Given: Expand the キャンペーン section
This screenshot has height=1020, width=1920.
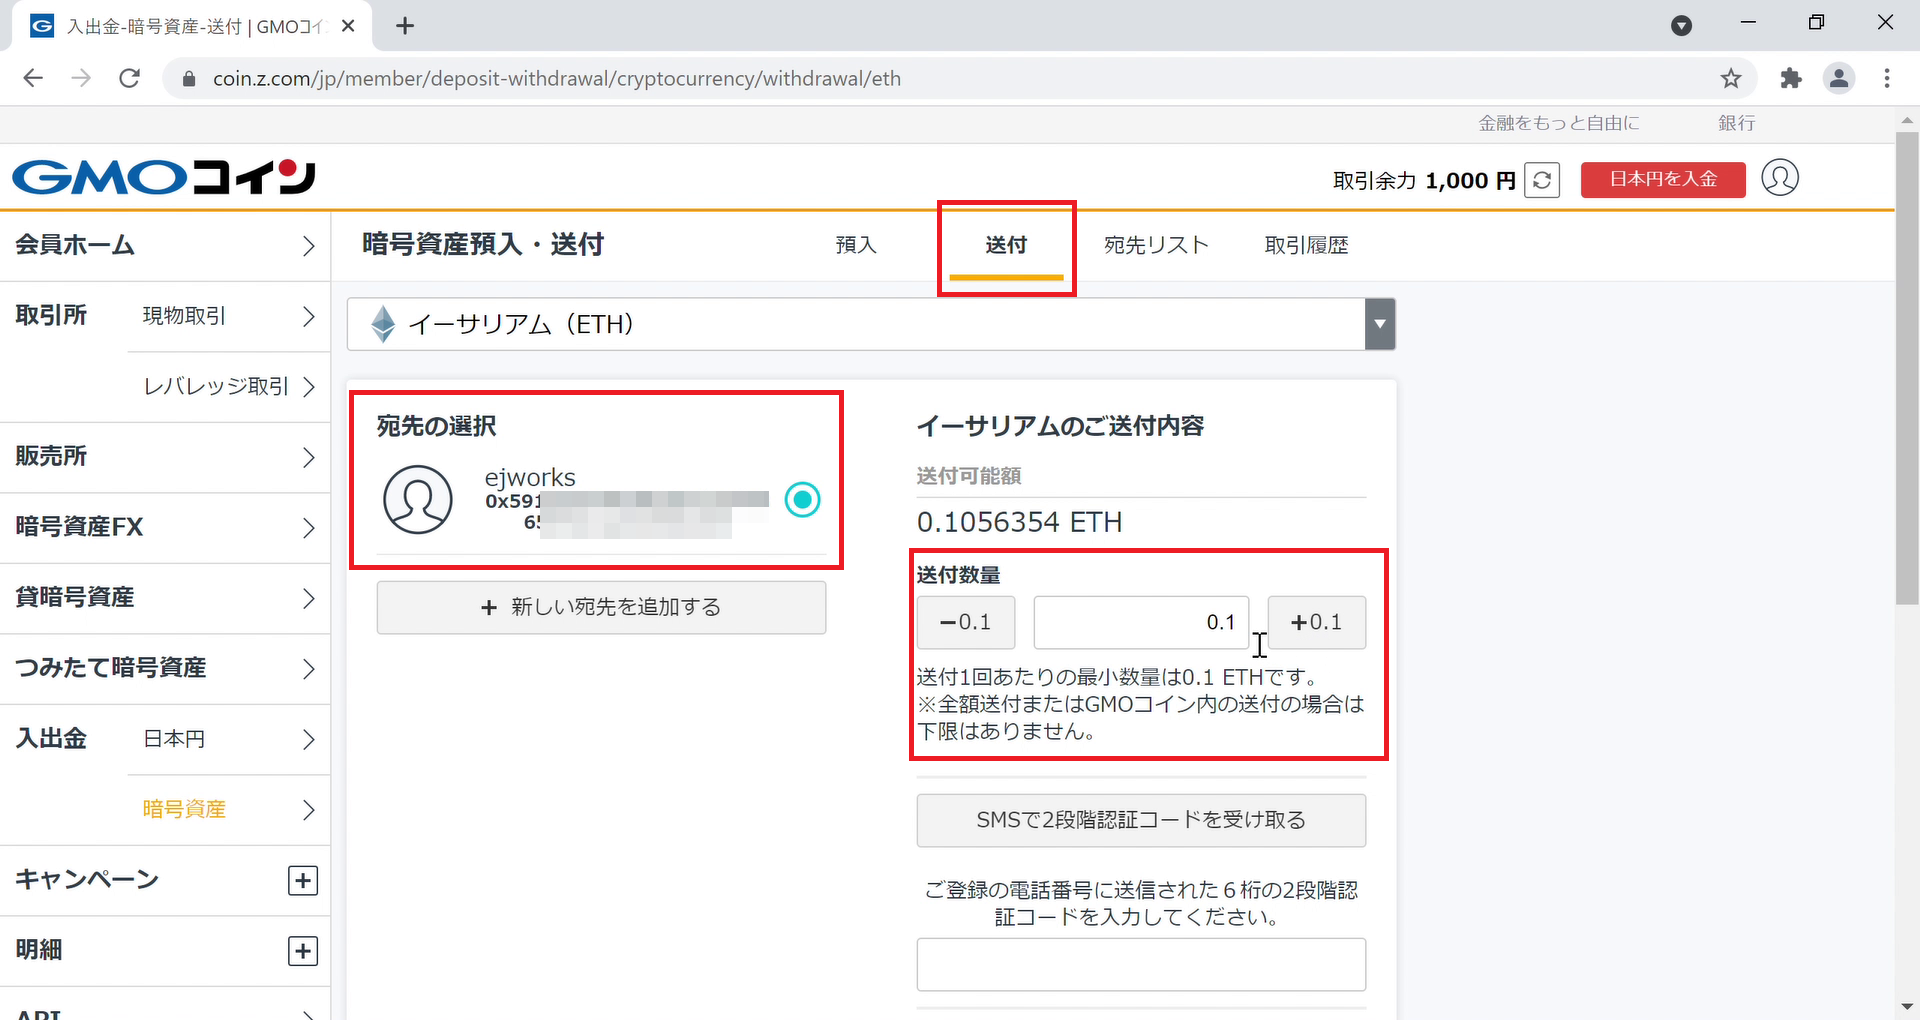Looking at the screenshot, I should (x=302, y=880).
